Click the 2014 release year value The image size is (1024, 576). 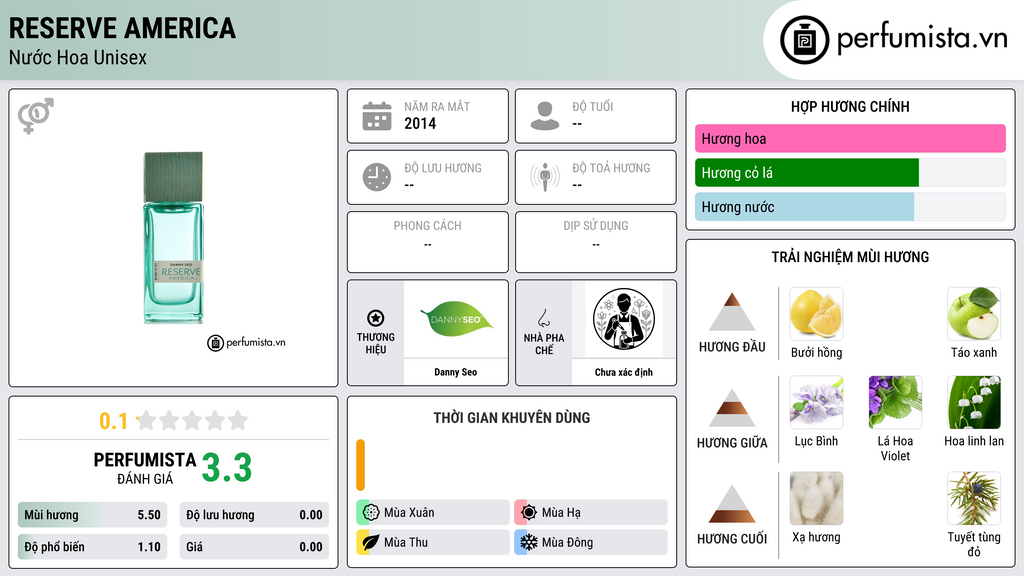tap(420, 123)
